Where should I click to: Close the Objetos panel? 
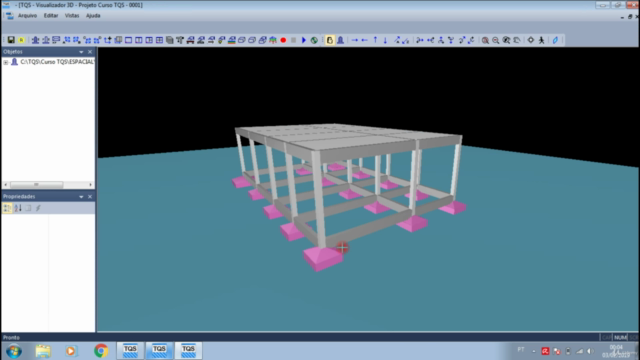pyautogui.click(x=90, y=52)
